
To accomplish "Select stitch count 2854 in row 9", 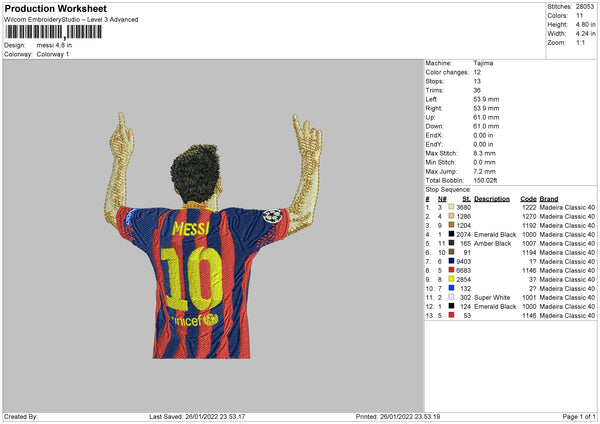I will (463, 279).
